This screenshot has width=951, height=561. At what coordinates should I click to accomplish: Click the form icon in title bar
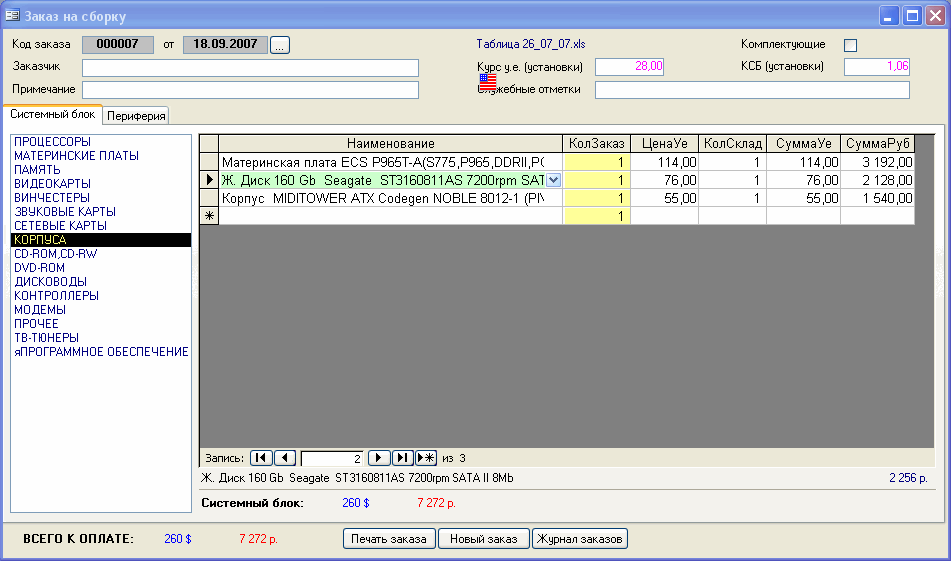point(12,15)
